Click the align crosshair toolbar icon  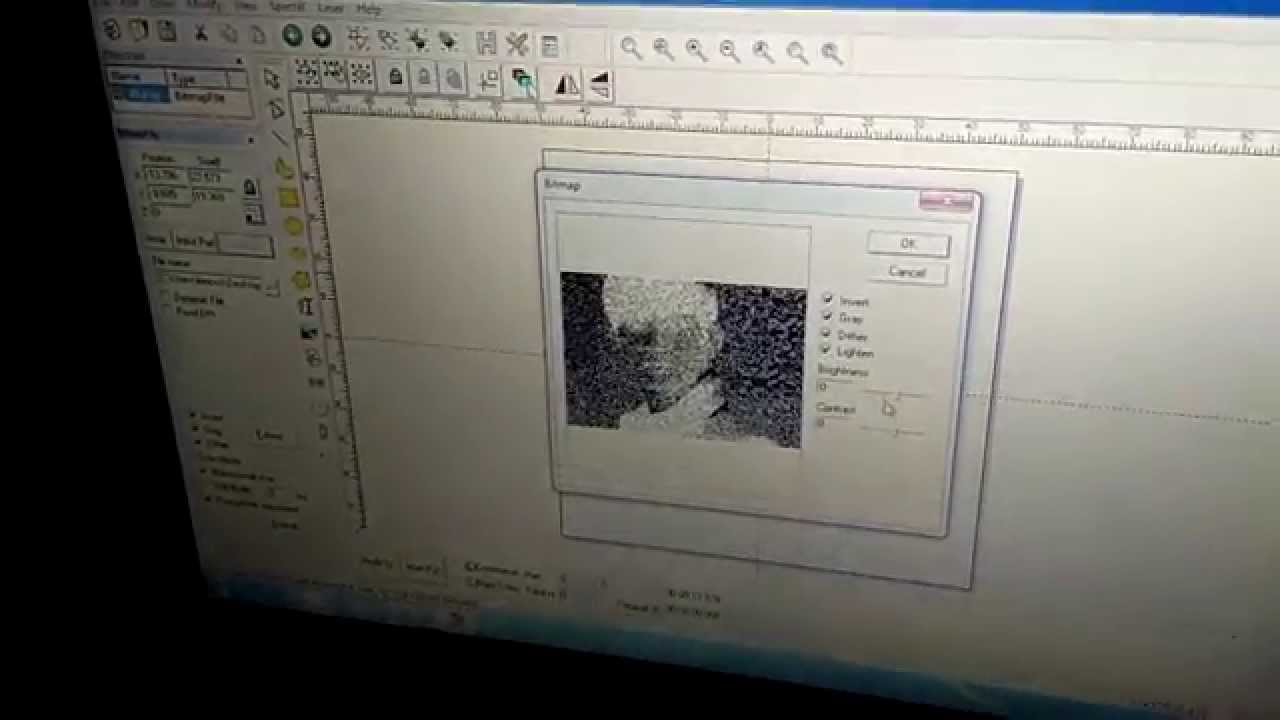click(489, 81)
